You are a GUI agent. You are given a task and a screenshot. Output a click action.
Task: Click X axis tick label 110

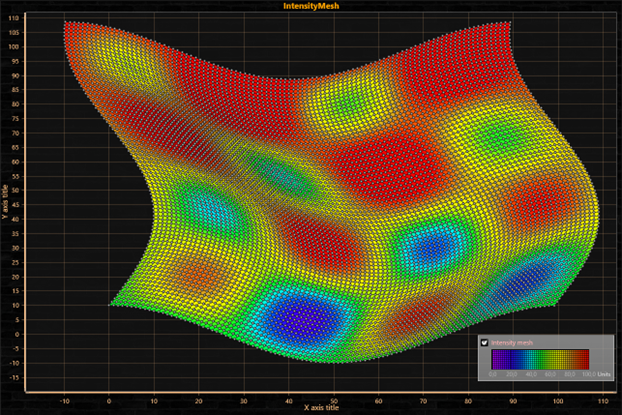coord(603,401)
